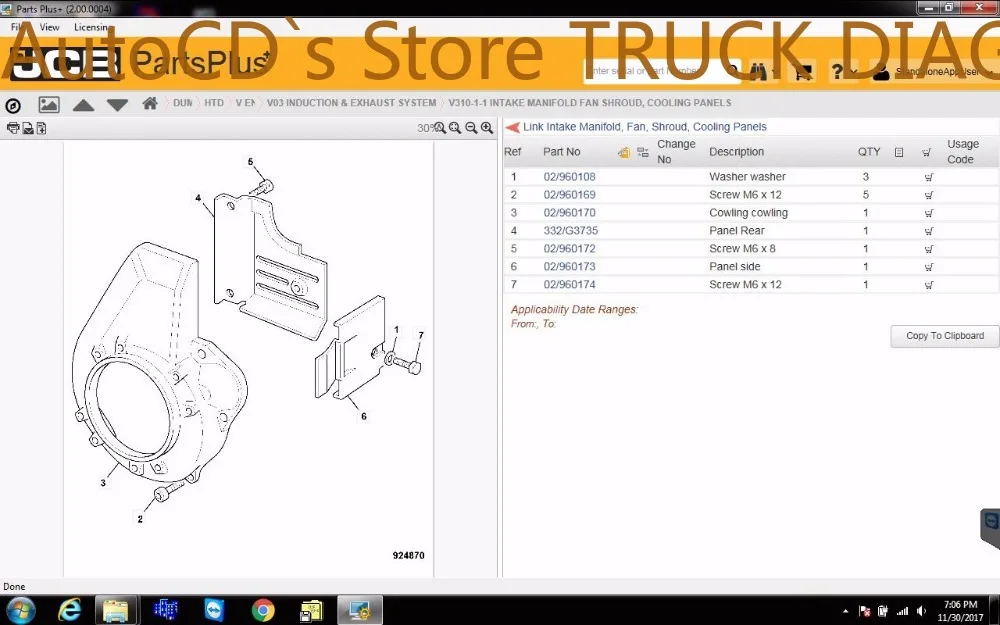Click the zoom-to-fit magnifier with crosshair
This screenshot has height=625, width=1000.
[x=455, y=128]
